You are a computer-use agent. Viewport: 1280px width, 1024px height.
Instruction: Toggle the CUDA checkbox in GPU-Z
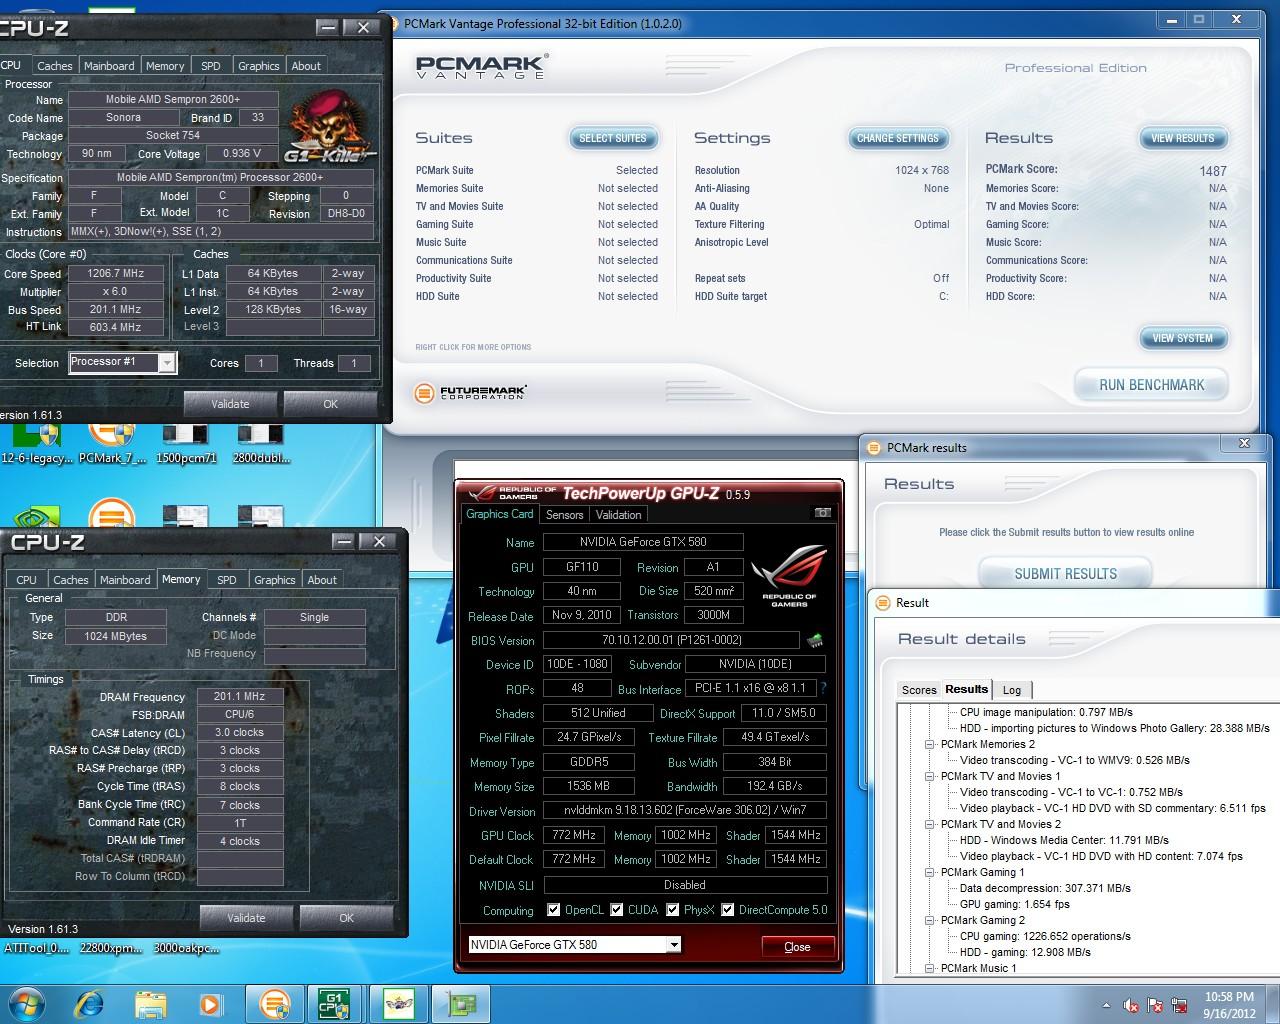pos(617,910)
